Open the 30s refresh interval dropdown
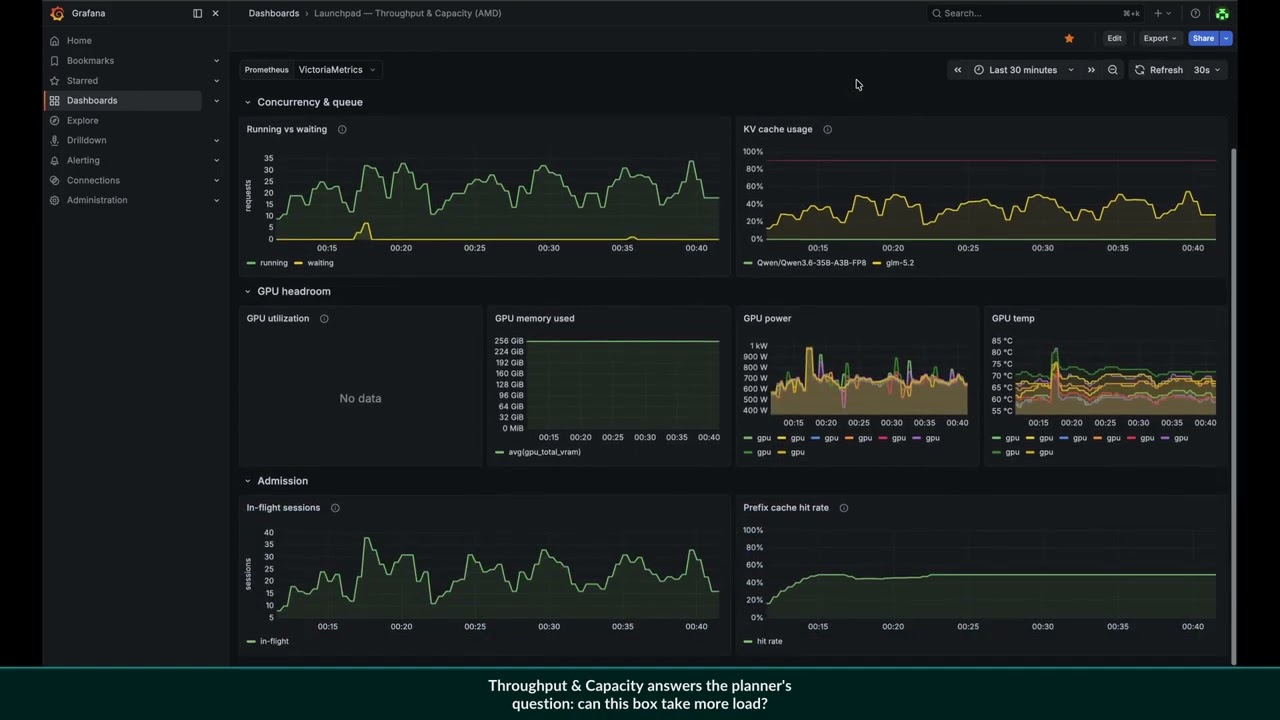1280x720 pixels. click(x=1207, y=70)
